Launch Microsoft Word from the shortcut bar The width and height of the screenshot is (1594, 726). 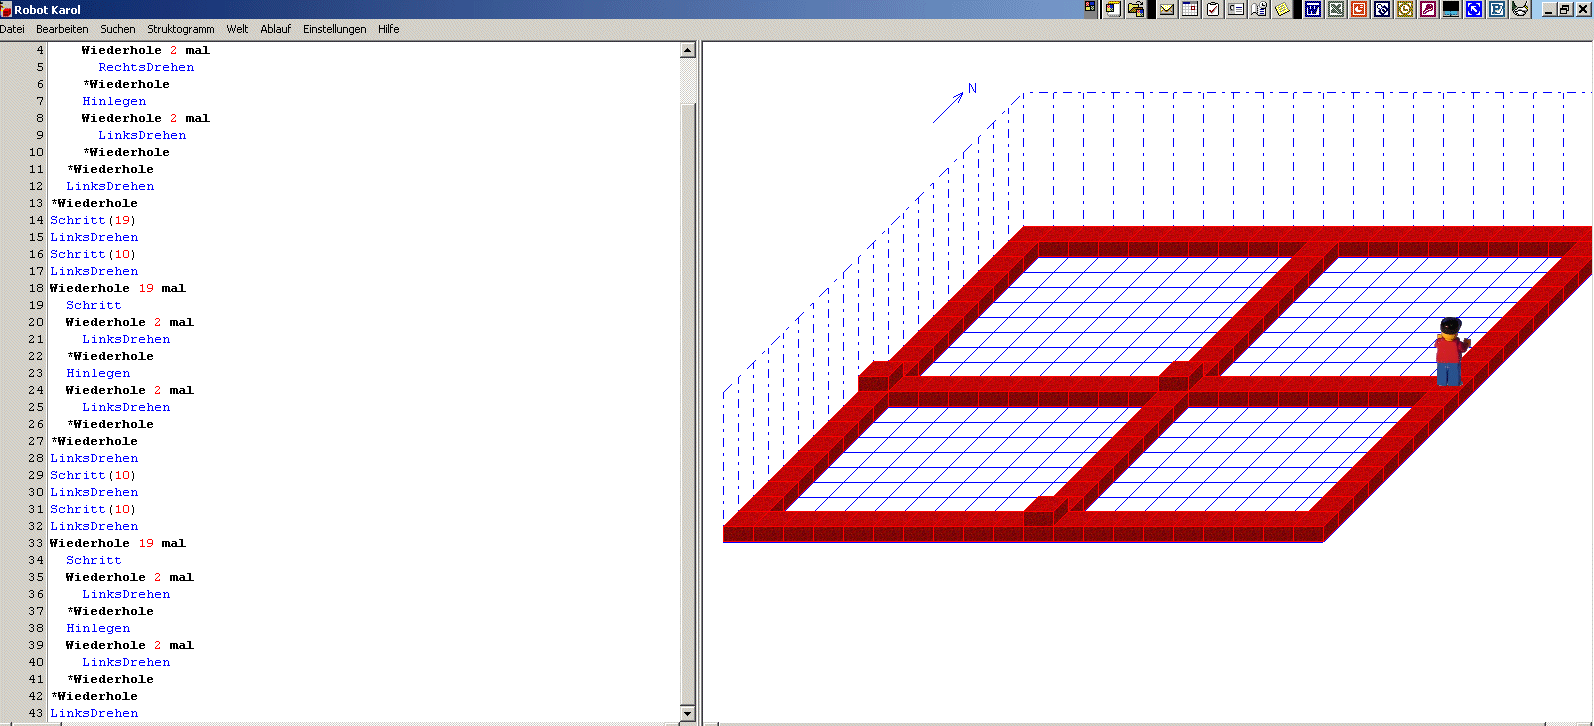click(x=1313, y=10)
